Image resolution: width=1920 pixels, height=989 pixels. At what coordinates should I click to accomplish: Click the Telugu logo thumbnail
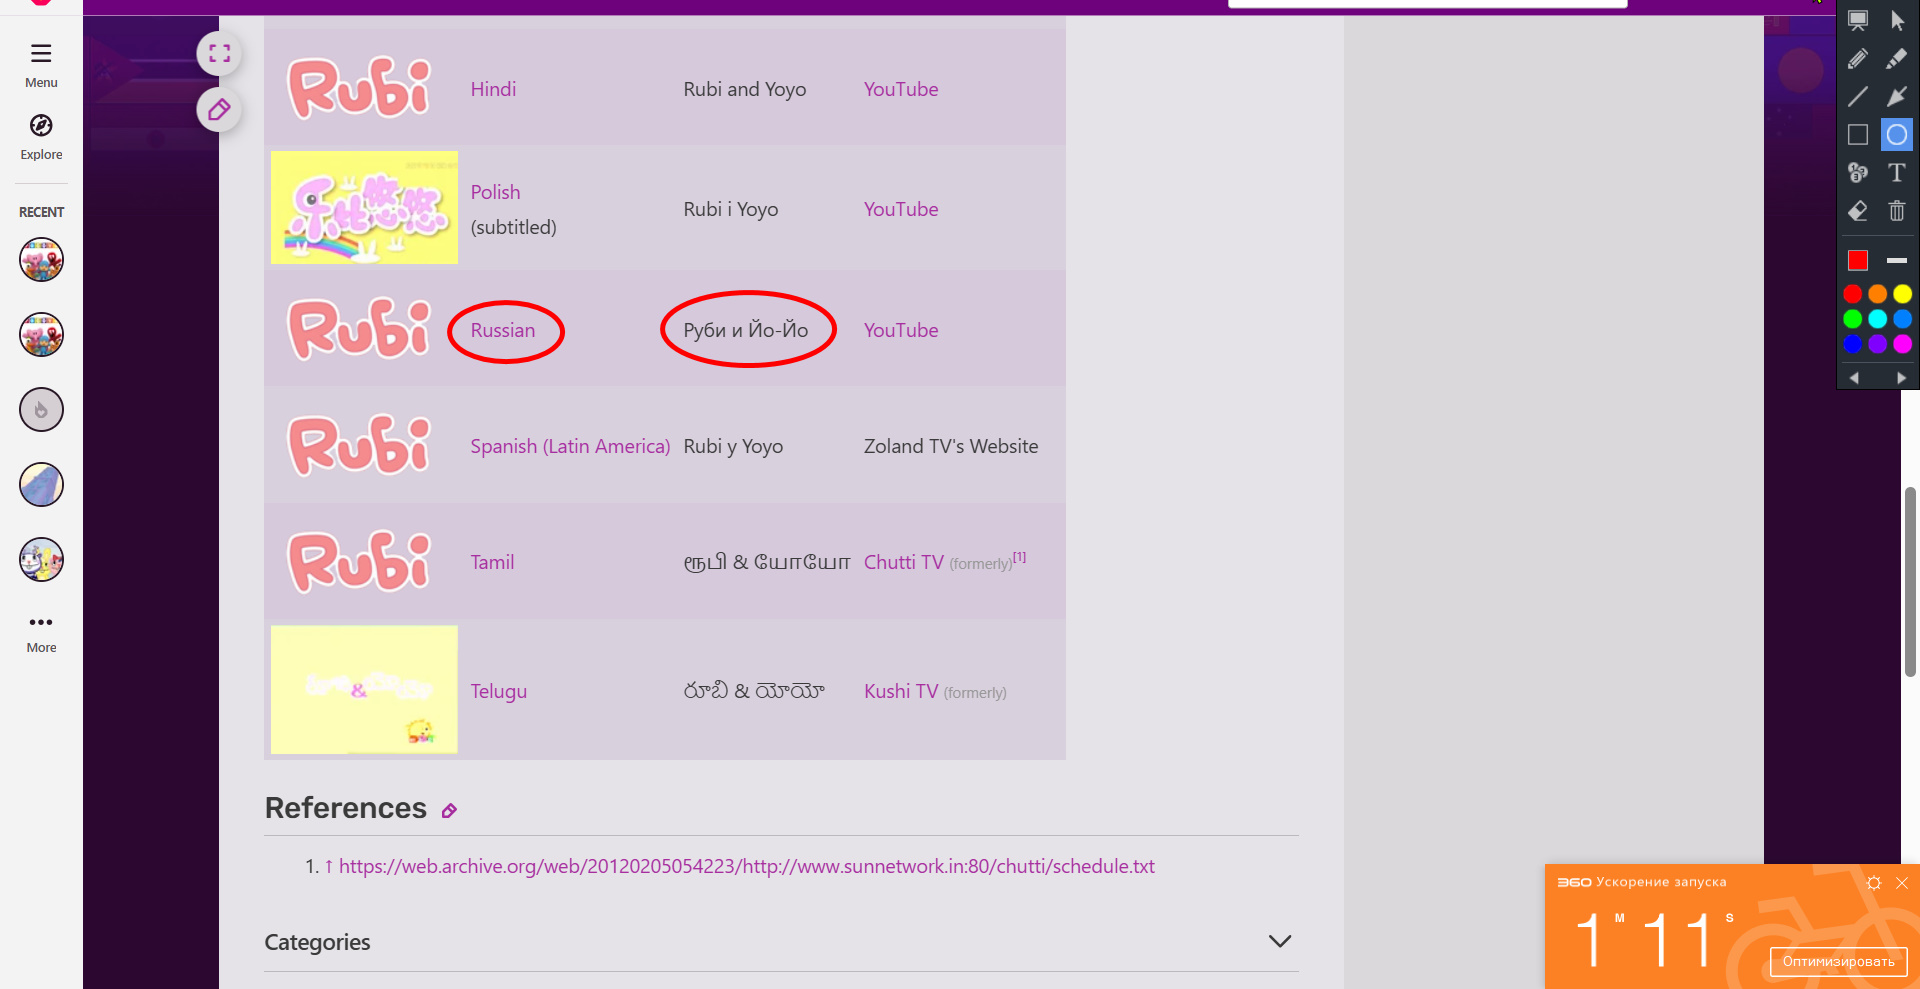tap(364, 690)
